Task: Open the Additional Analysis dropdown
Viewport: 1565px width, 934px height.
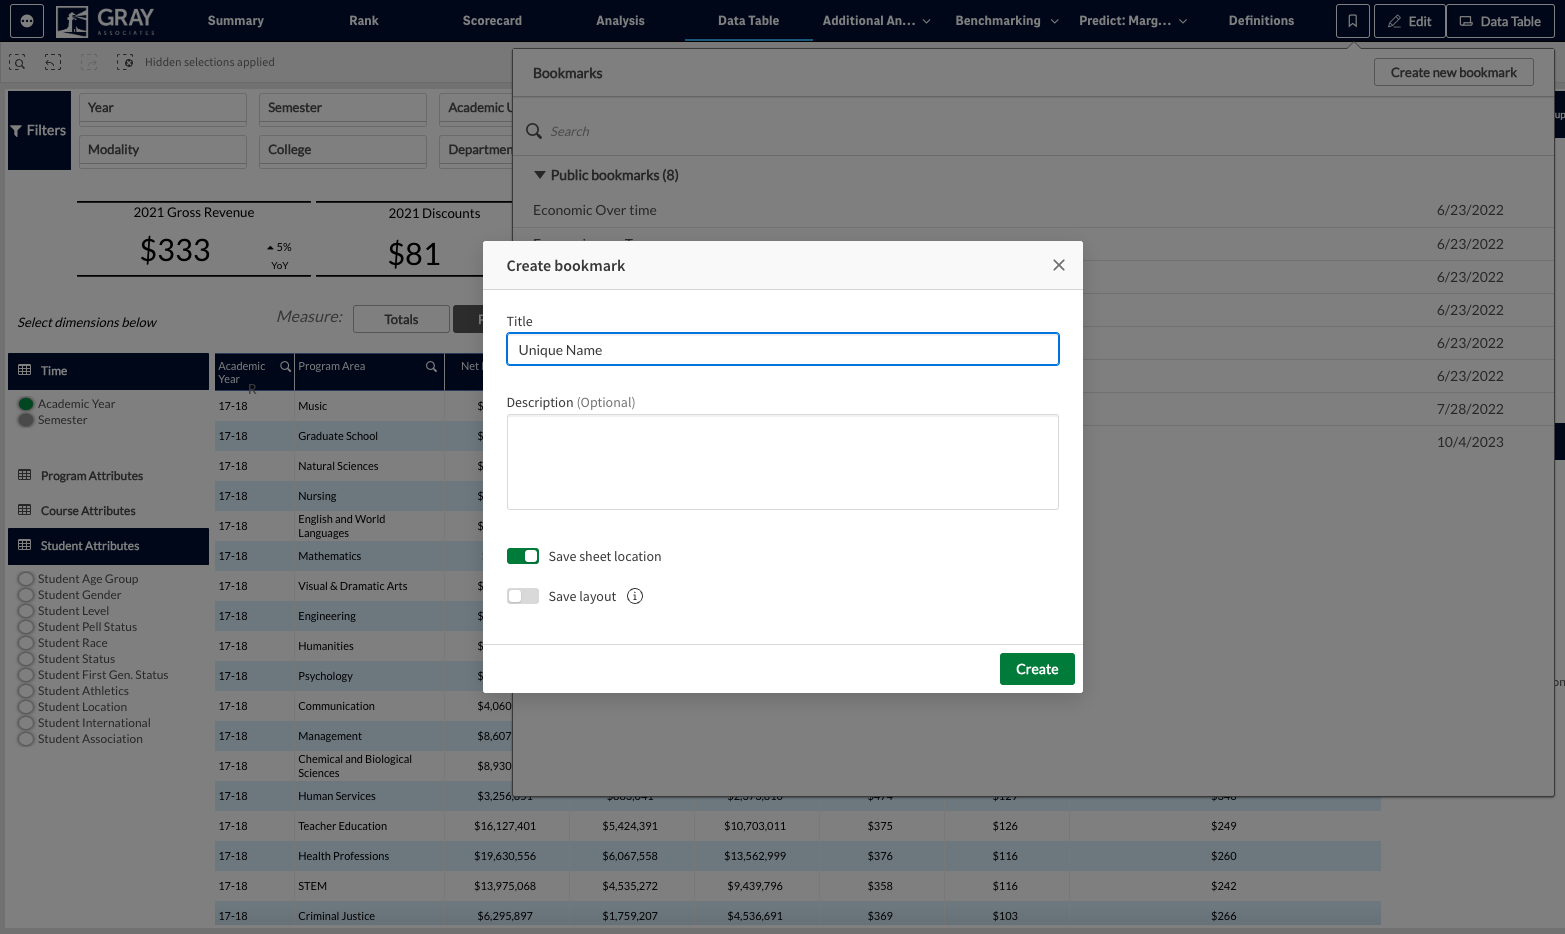Action: (x=877, y=21)
